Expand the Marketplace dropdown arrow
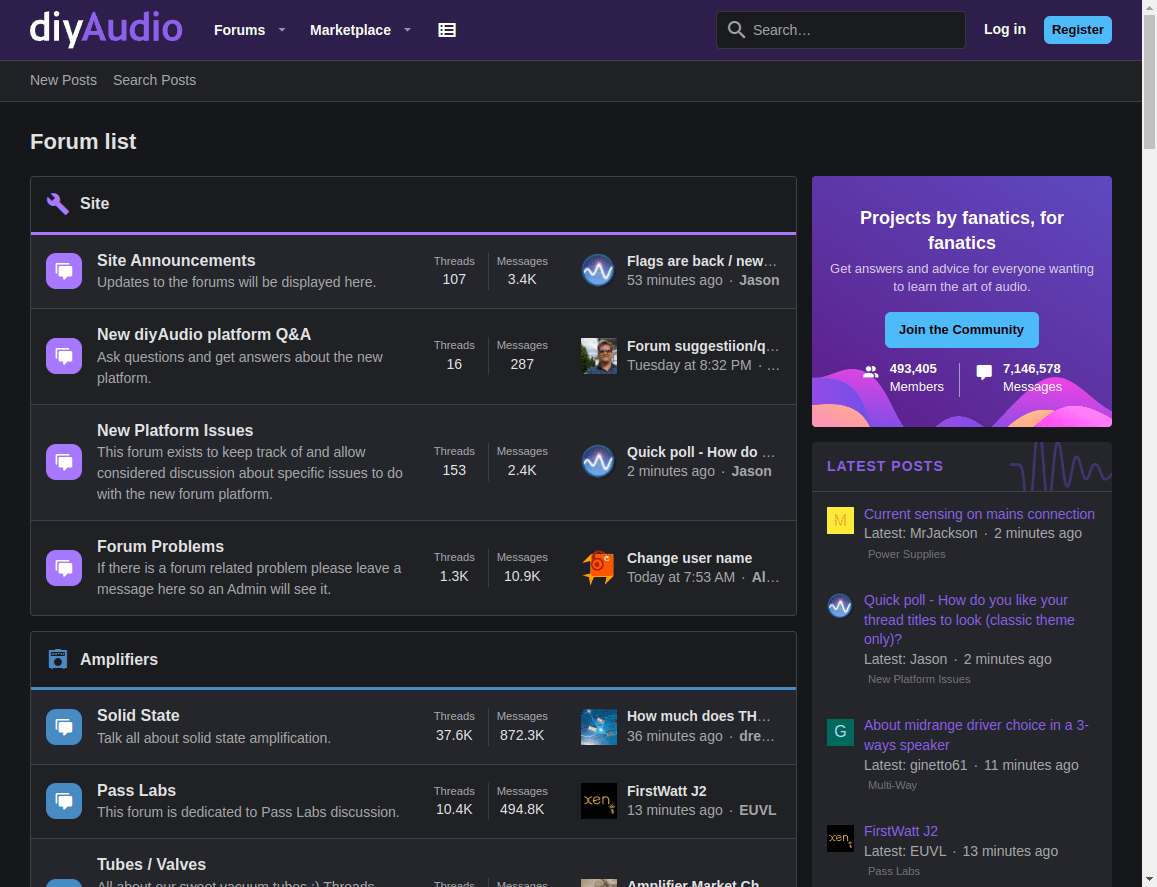The width and height of the screenshot is (1157, 887). [407, 30]
